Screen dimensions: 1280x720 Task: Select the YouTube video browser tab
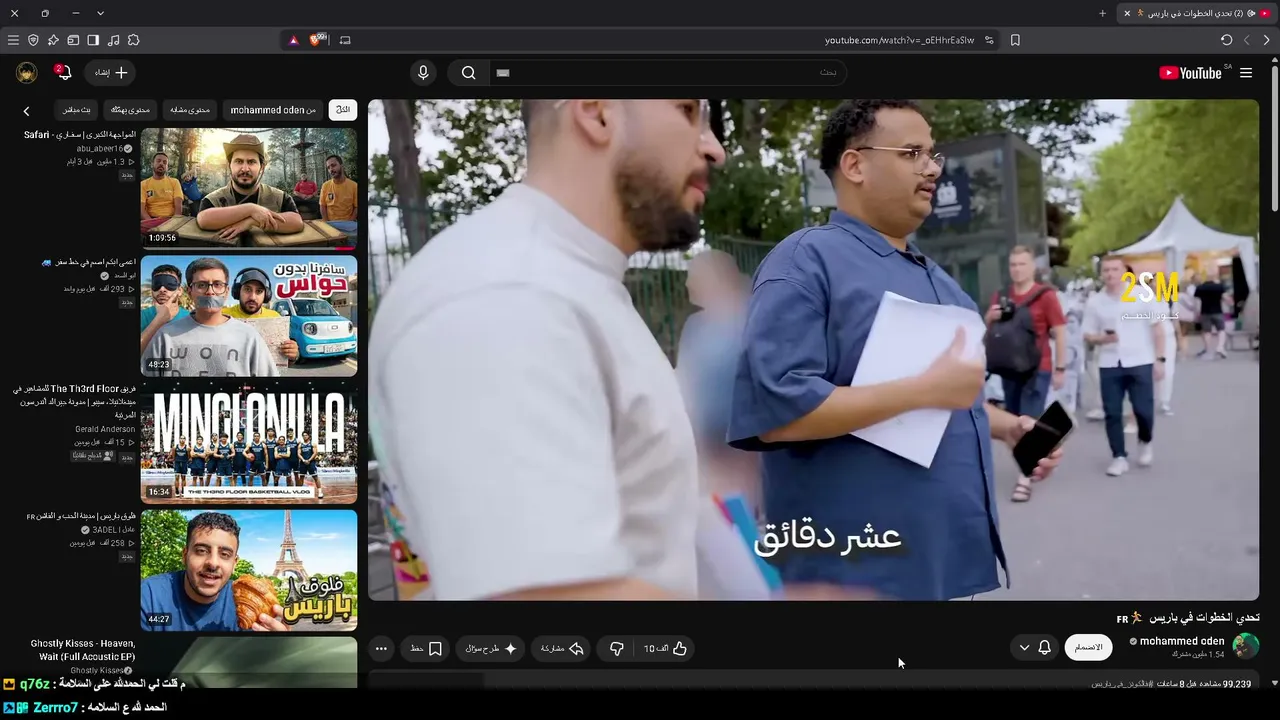tap(1196, 13)
